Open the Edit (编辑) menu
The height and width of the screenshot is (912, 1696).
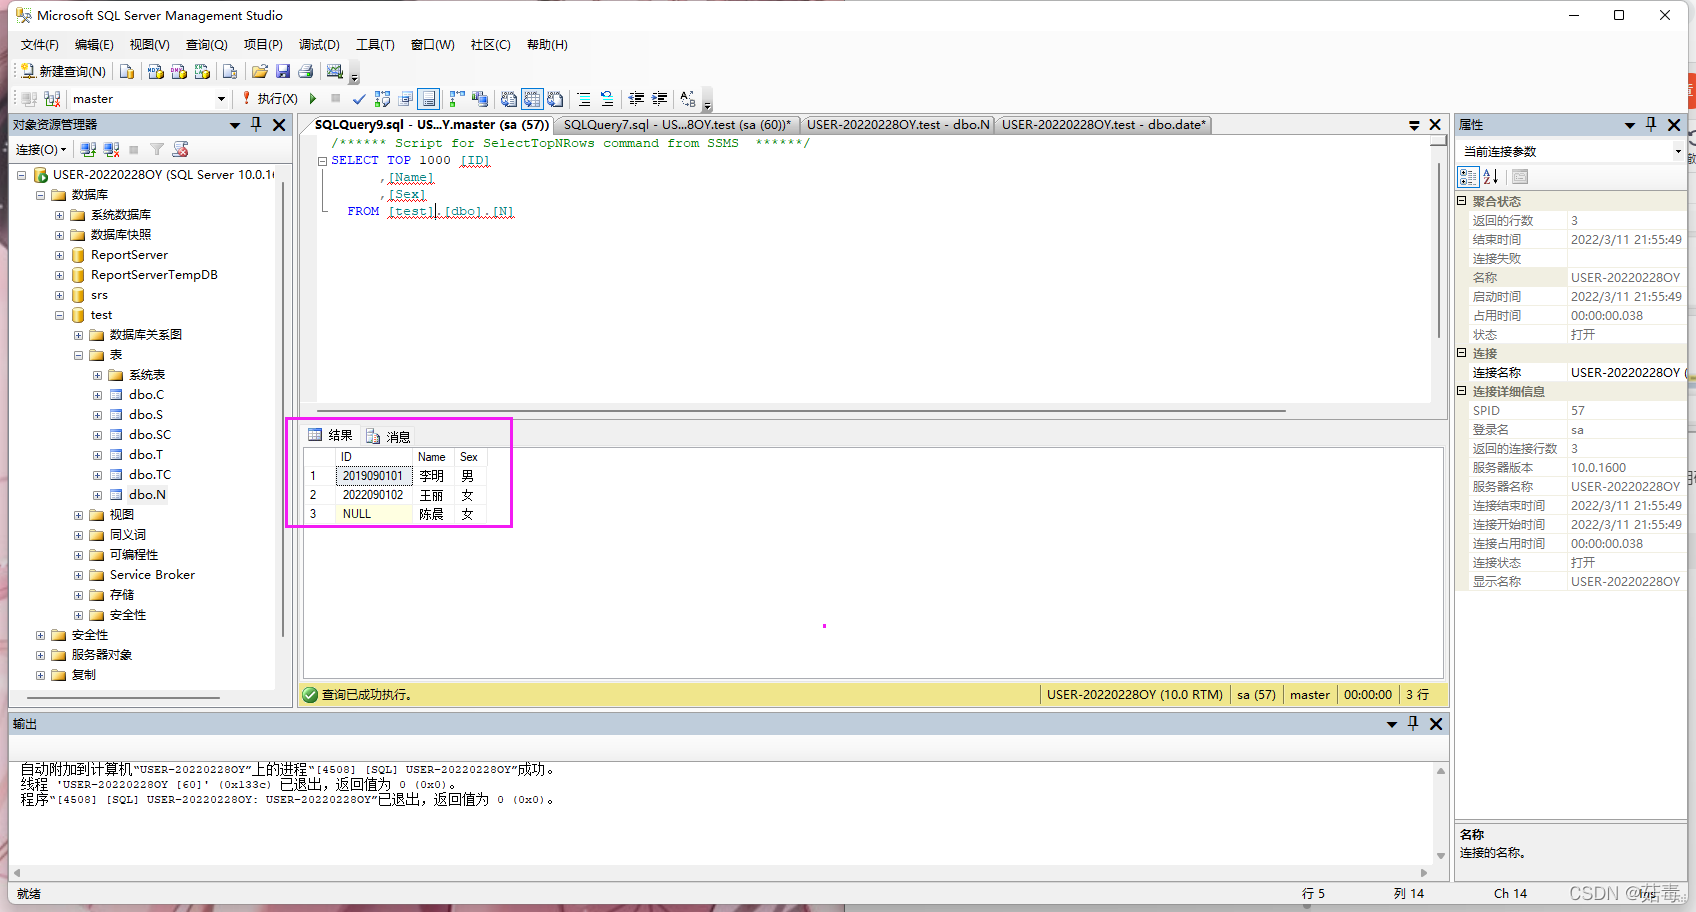(x=94, y=45)
